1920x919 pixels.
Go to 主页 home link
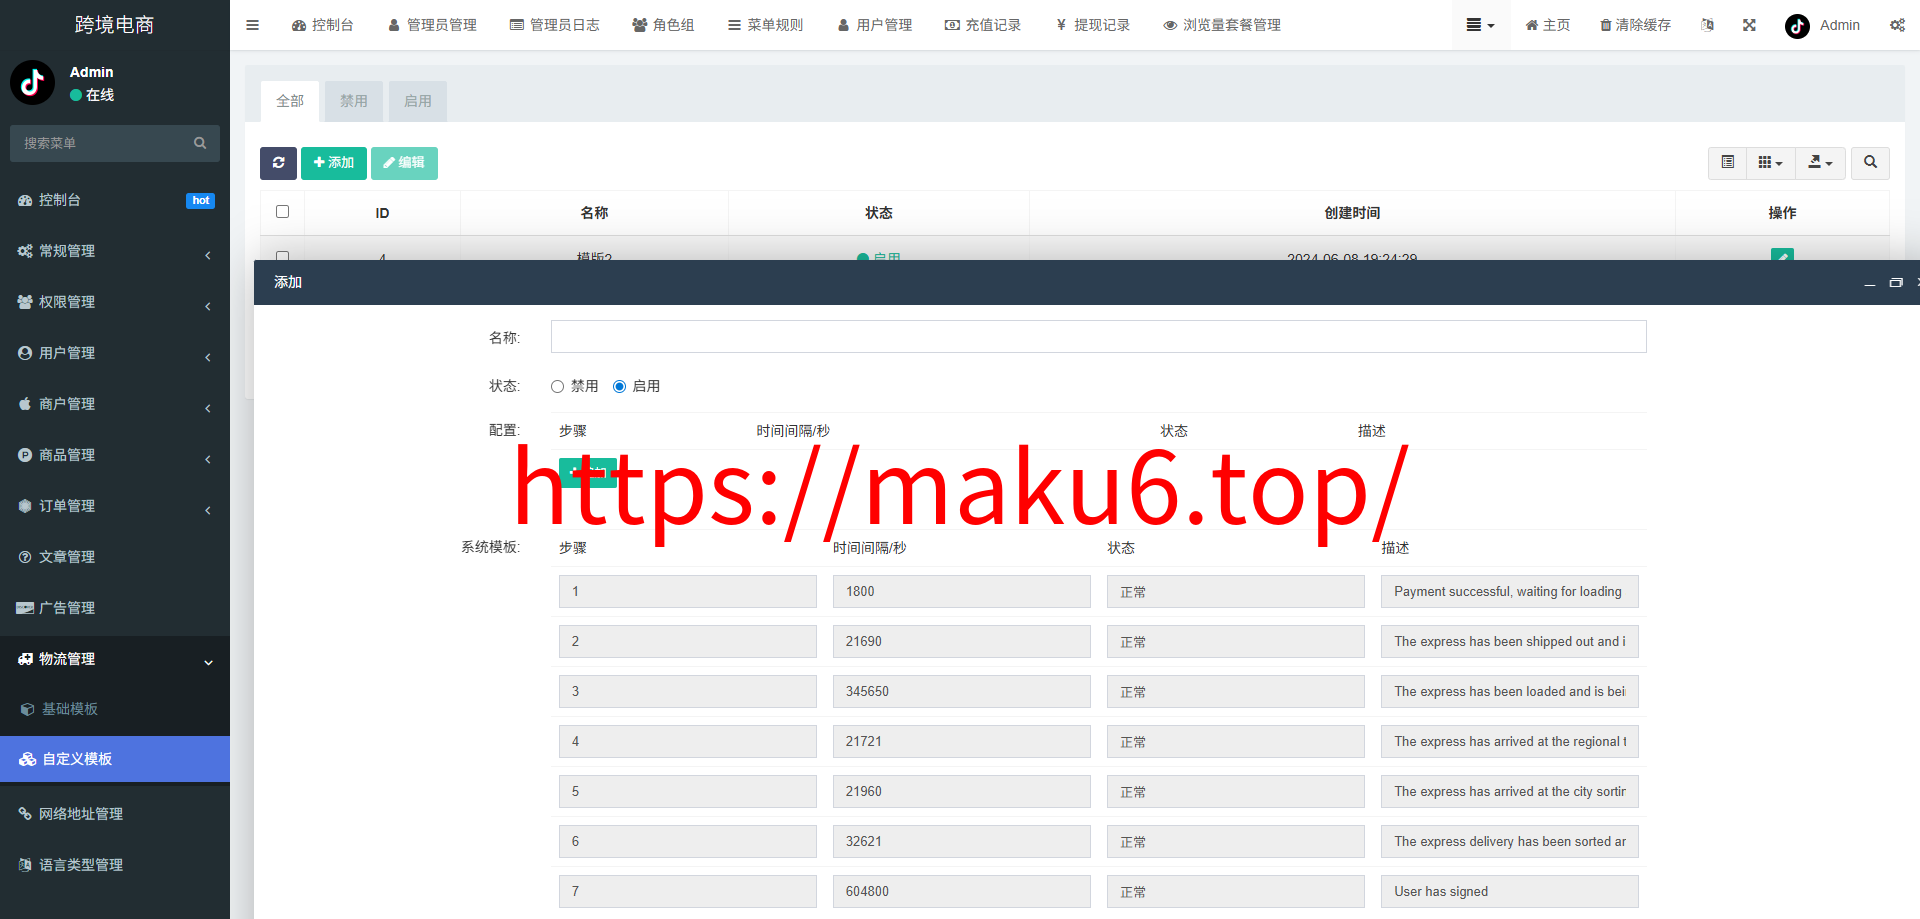(x=1547, y=25)
